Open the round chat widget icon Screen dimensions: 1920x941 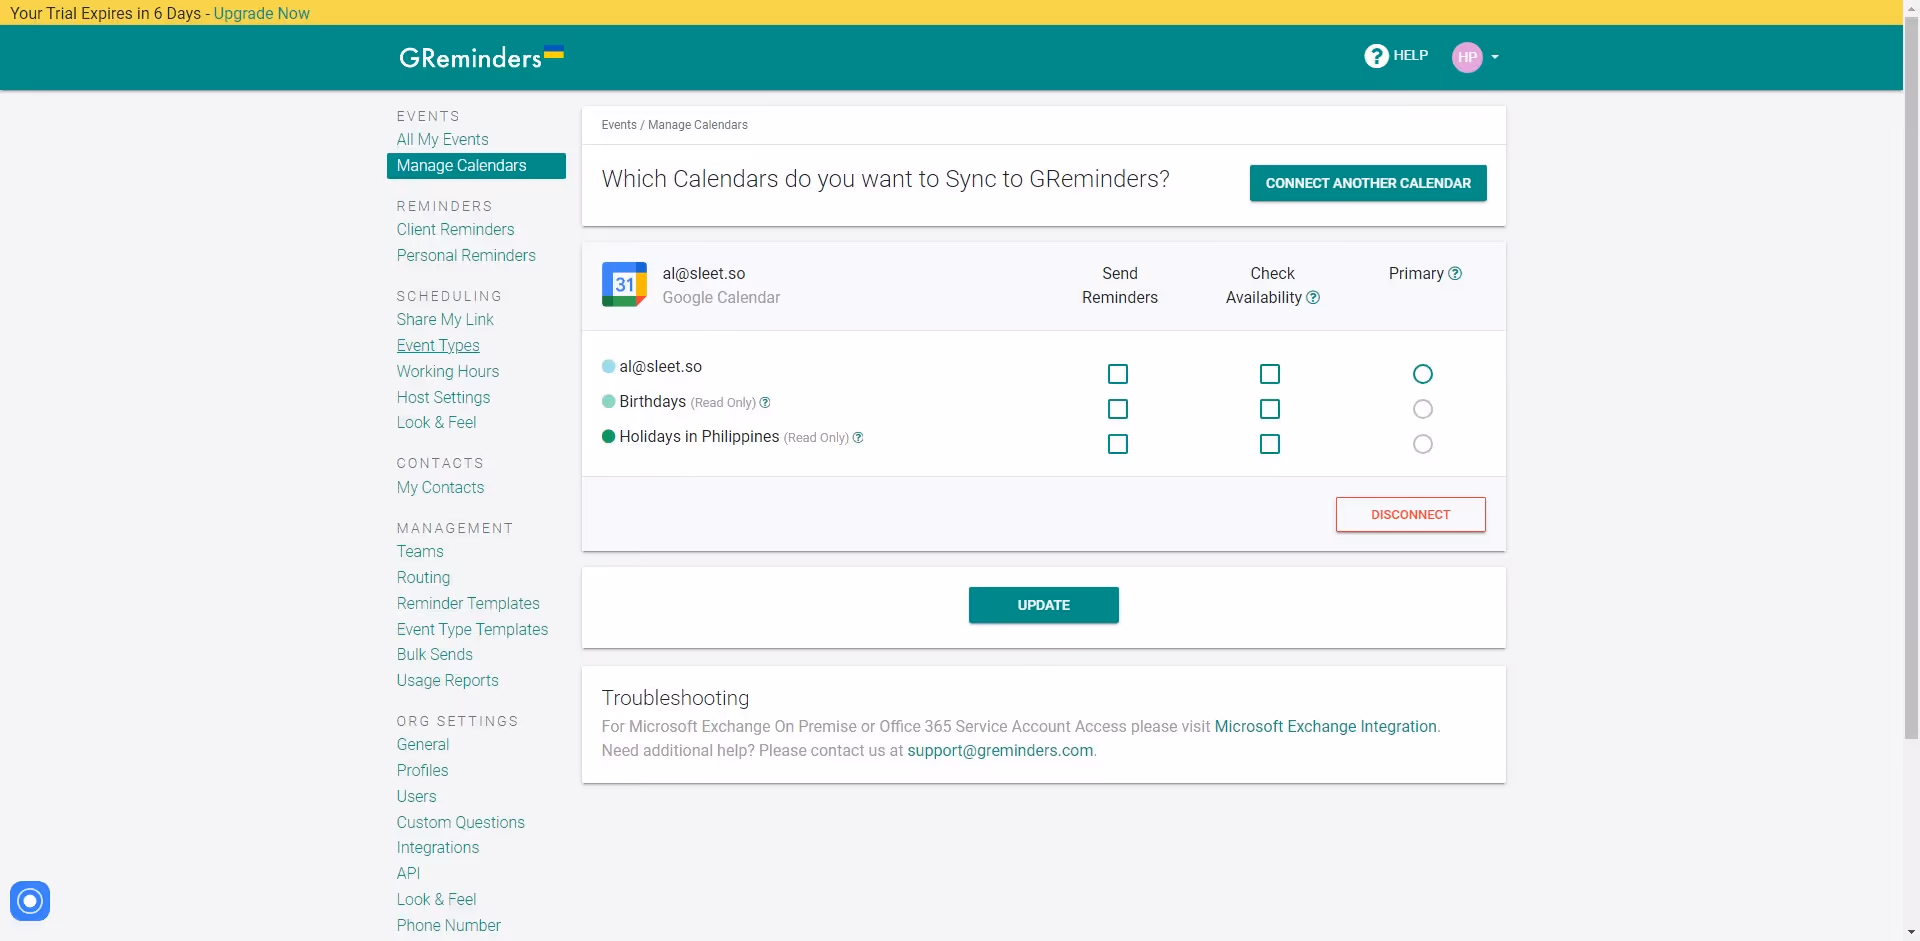[30, 901]
